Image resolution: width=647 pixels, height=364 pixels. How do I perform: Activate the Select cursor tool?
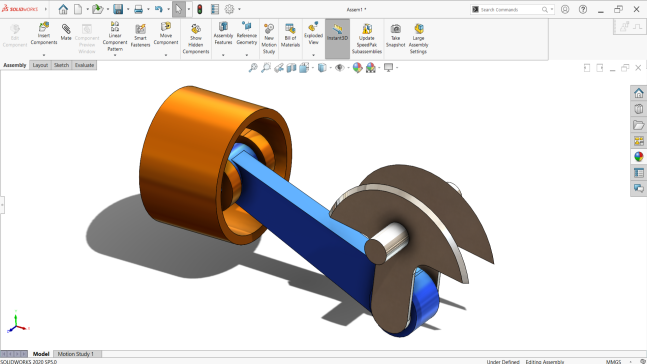point(178,9)
